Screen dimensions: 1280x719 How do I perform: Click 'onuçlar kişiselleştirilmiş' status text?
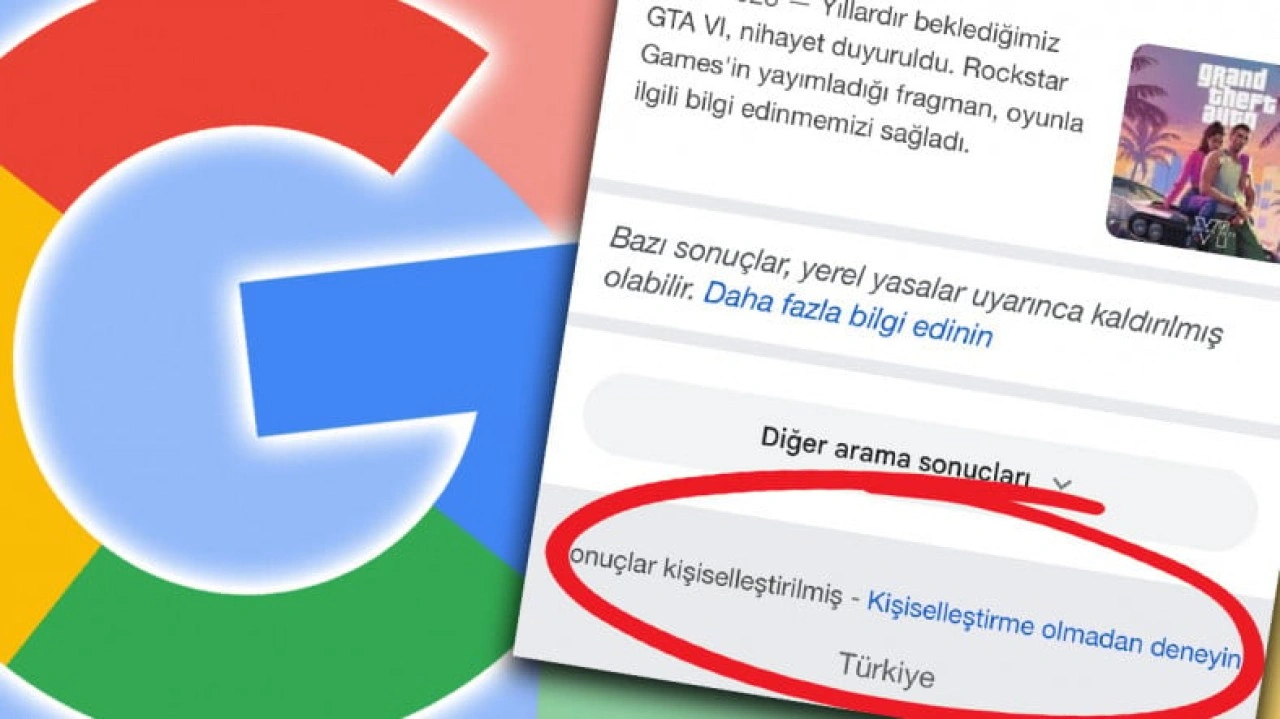[704, 578]
